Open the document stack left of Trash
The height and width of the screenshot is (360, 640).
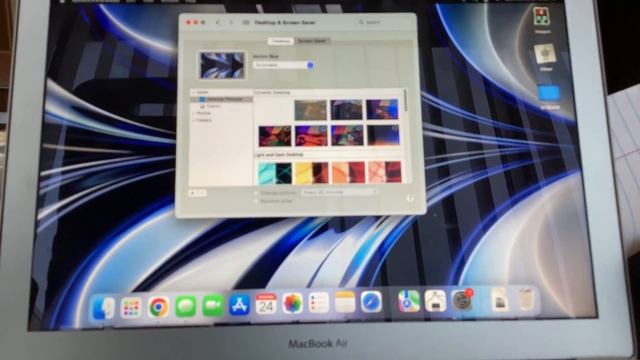[x=500, y=300]
